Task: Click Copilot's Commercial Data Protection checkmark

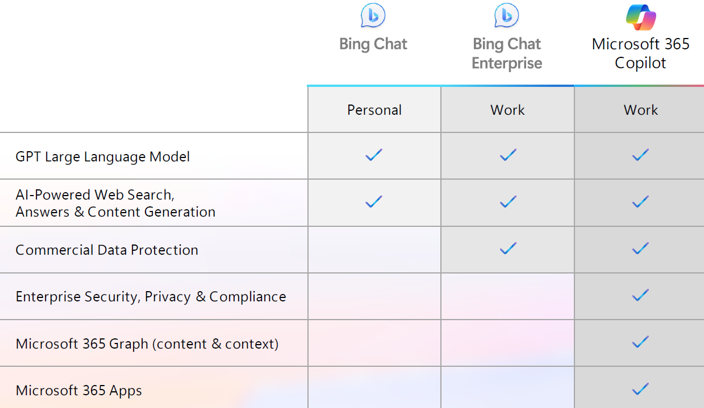Action: (x=641, y=248)
